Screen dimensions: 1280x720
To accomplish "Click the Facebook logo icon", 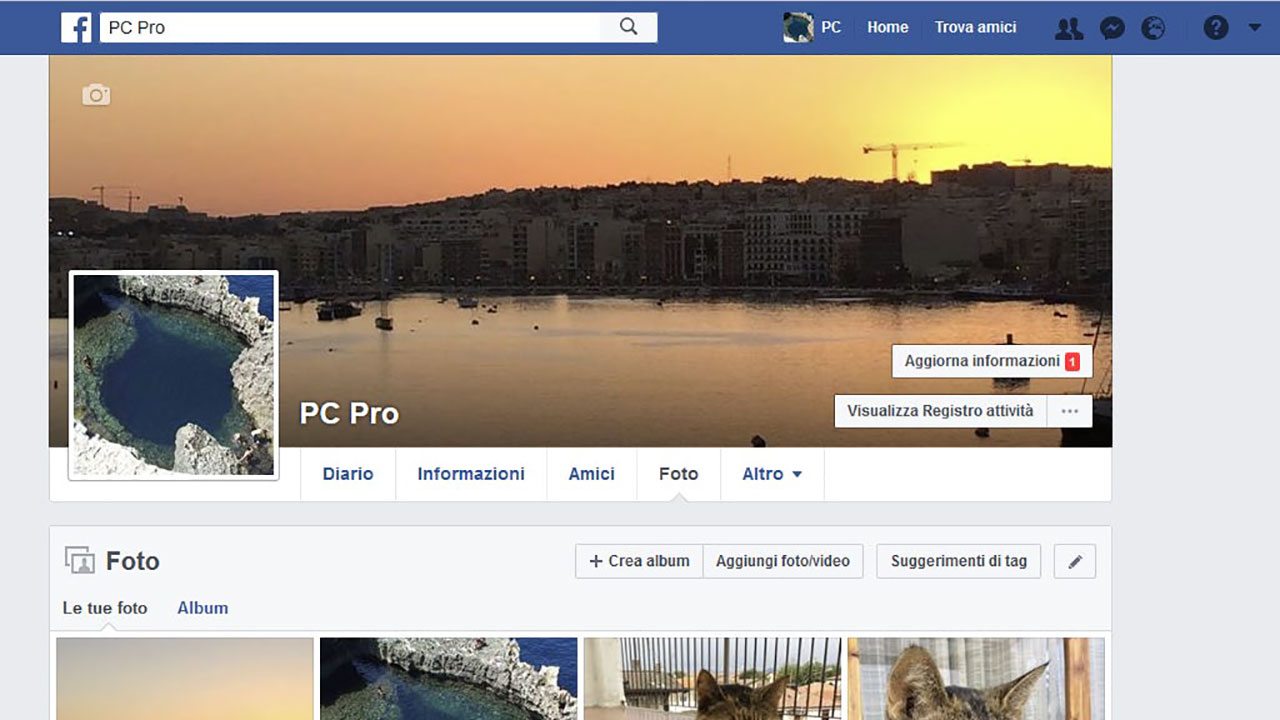I will pos(76,27).
